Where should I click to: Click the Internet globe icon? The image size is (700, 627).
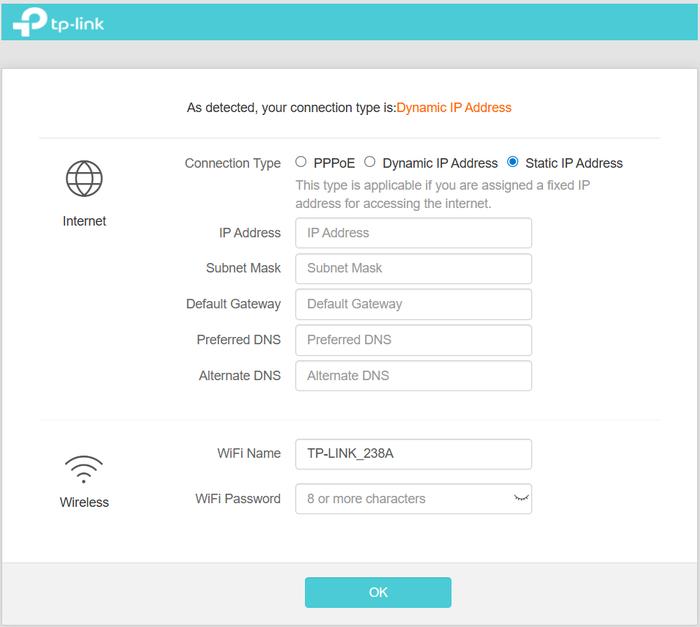coord(84,179)
